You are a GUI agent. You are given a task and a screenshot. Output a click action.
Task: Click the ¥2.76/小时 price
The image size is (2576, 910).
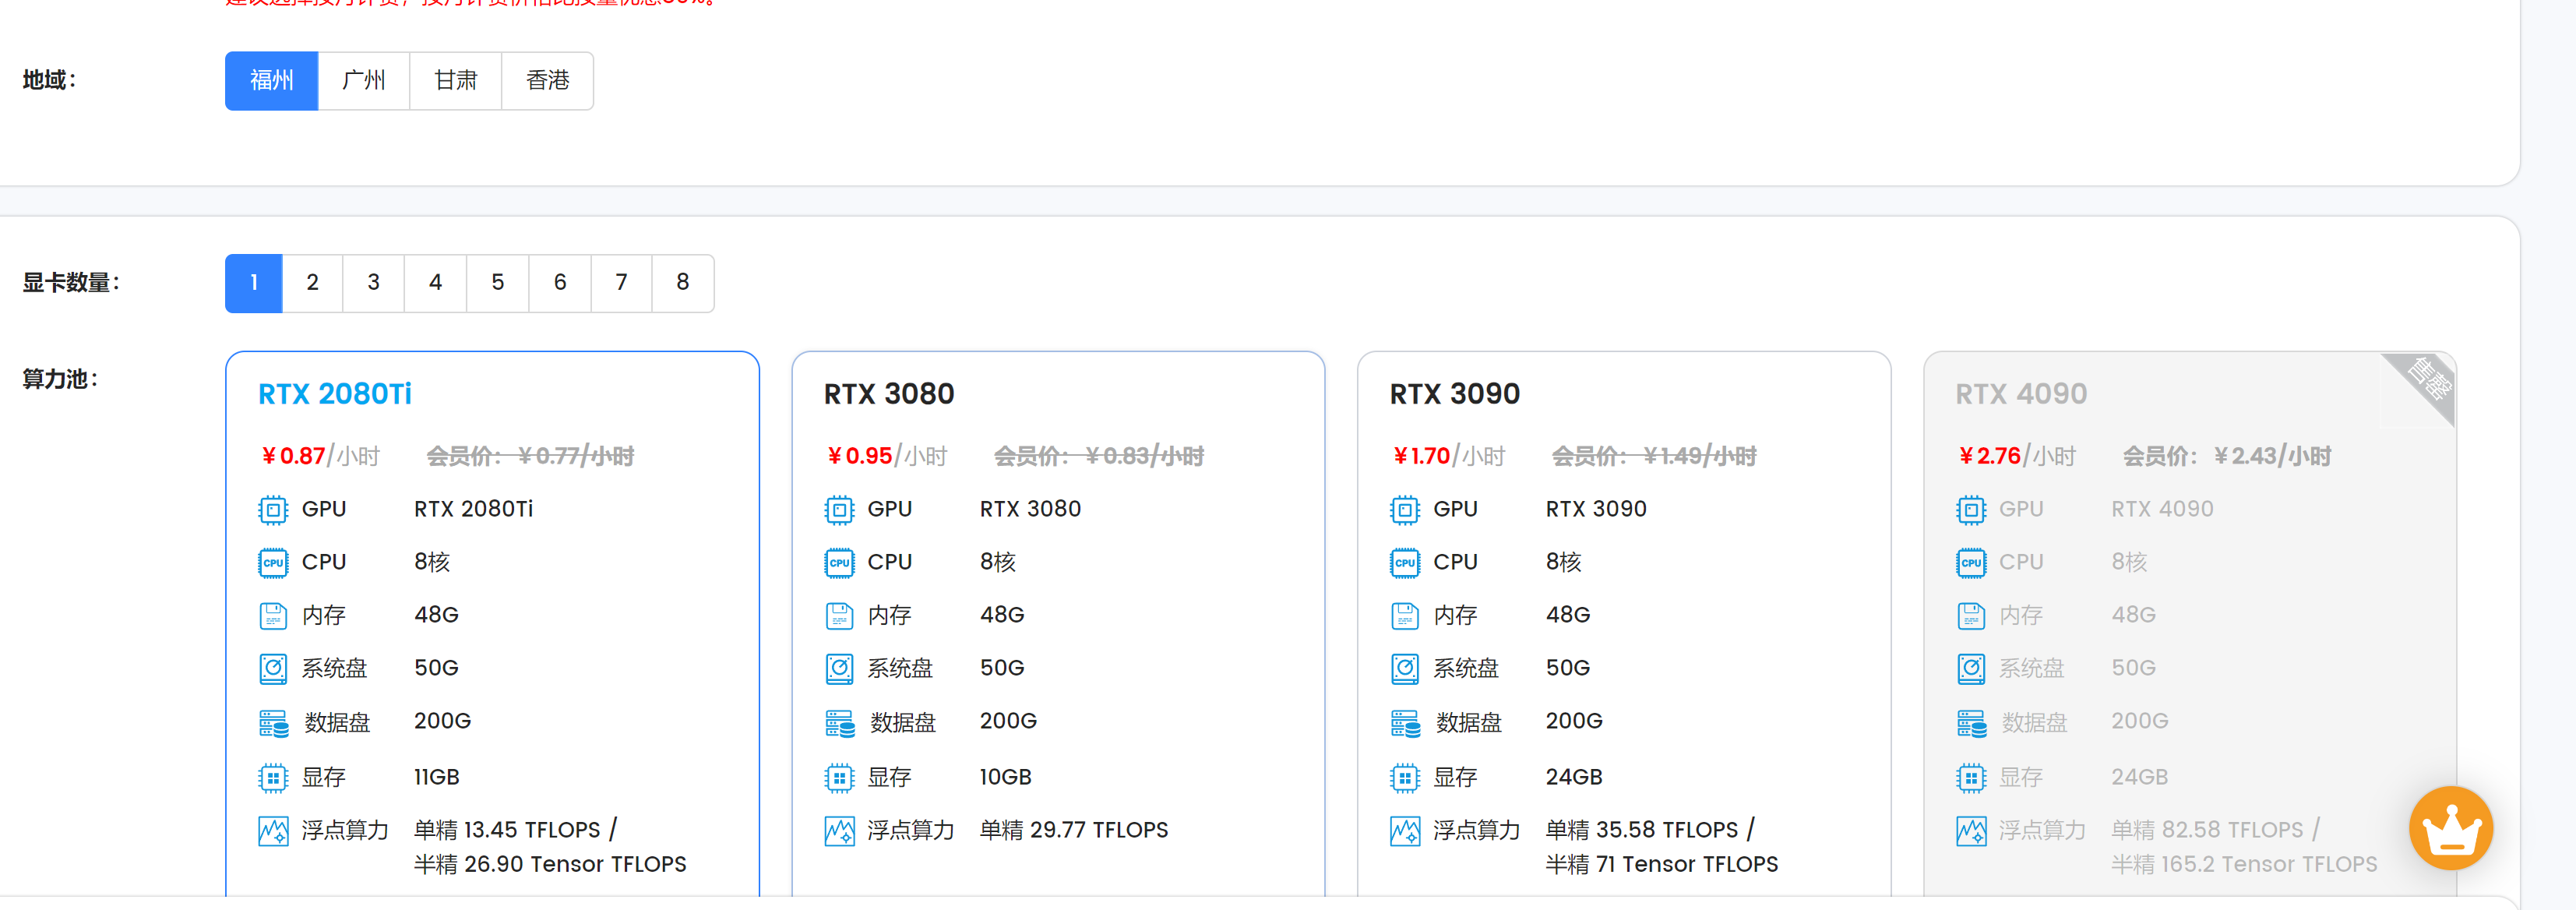tap(2017, 457)
